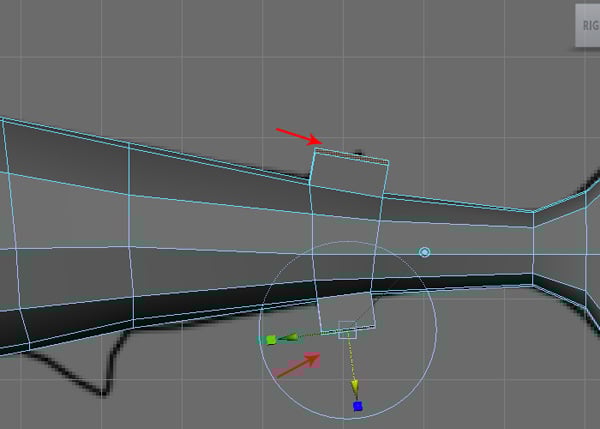Select the highlighted red edge atop the extruded face
Image resolution: width=600 pixels, height=429 pixels.
[x=352, y=157]
